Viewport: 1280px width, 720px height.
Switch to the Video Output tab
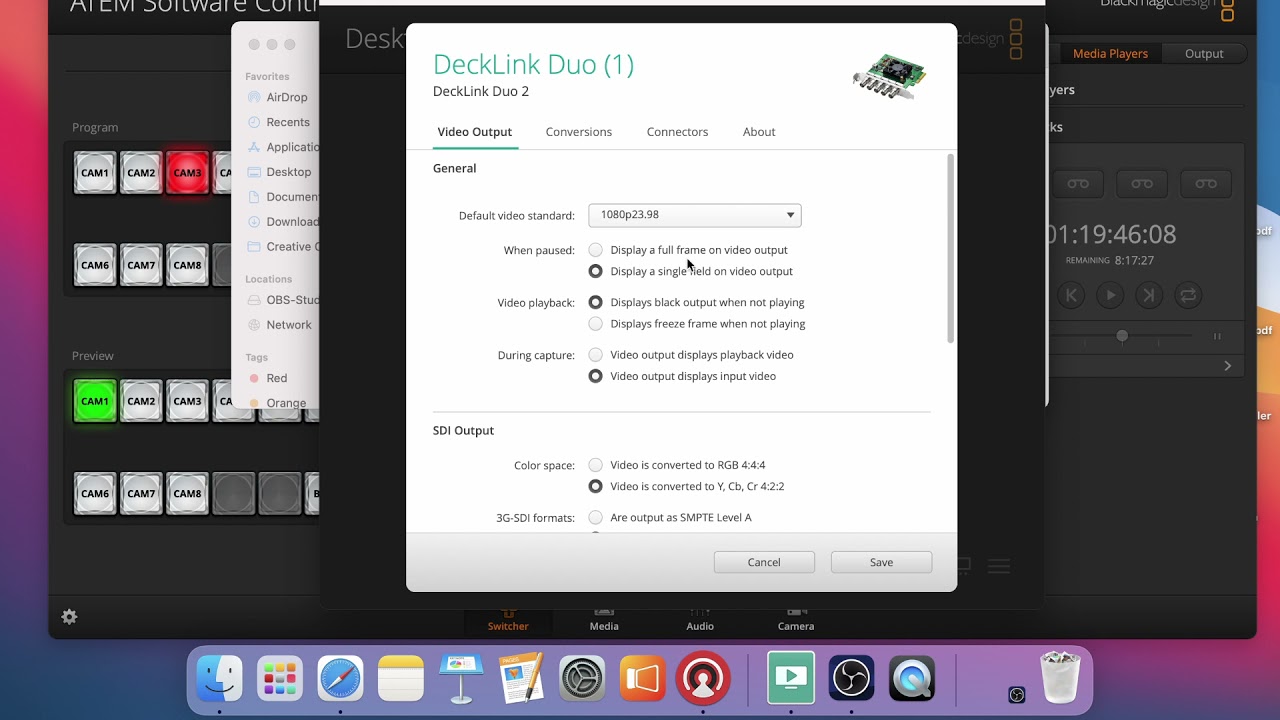tap(475, 132)
